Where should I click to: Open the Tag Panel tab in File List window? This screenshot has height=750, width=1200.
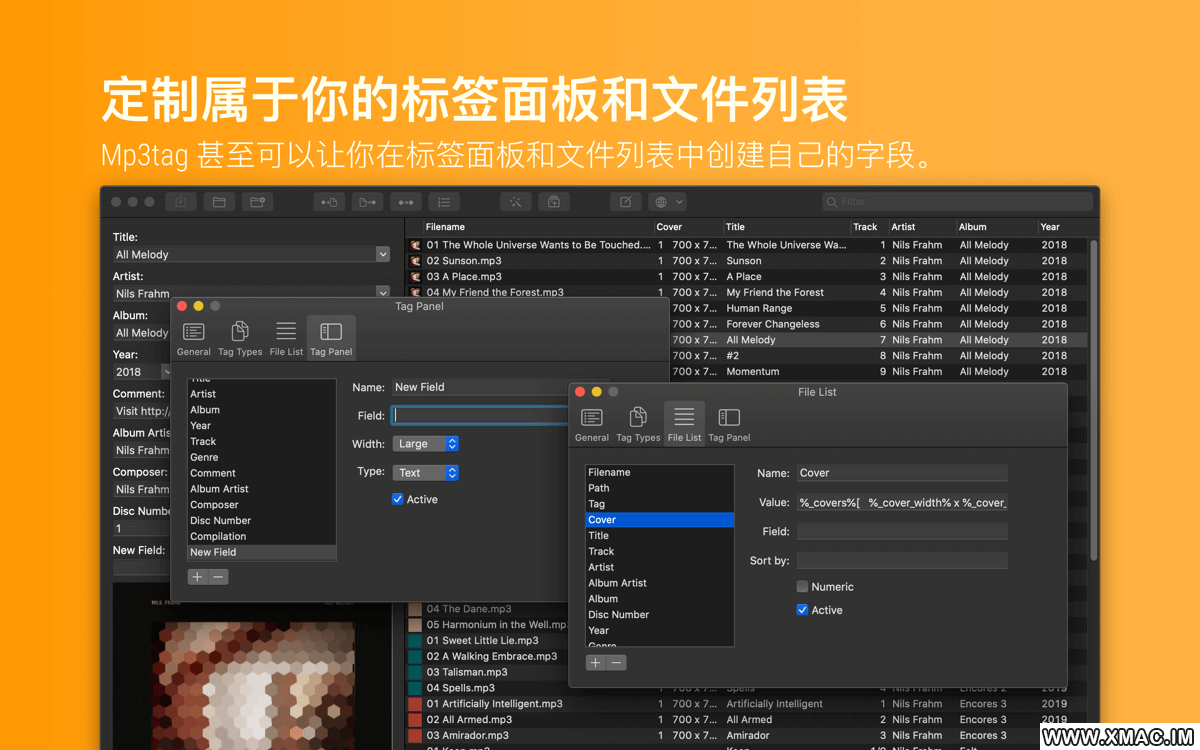(x=729, y=424)
